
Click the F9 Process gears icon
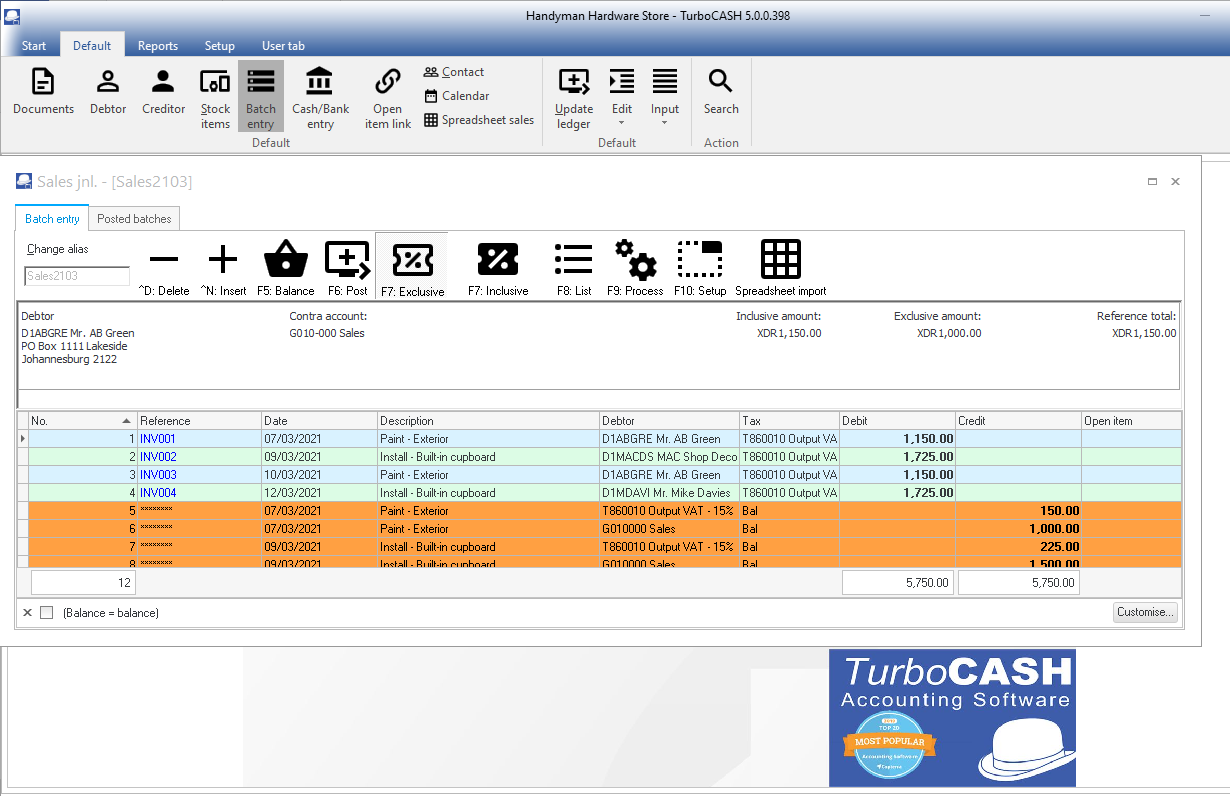(x=635, y=268)
